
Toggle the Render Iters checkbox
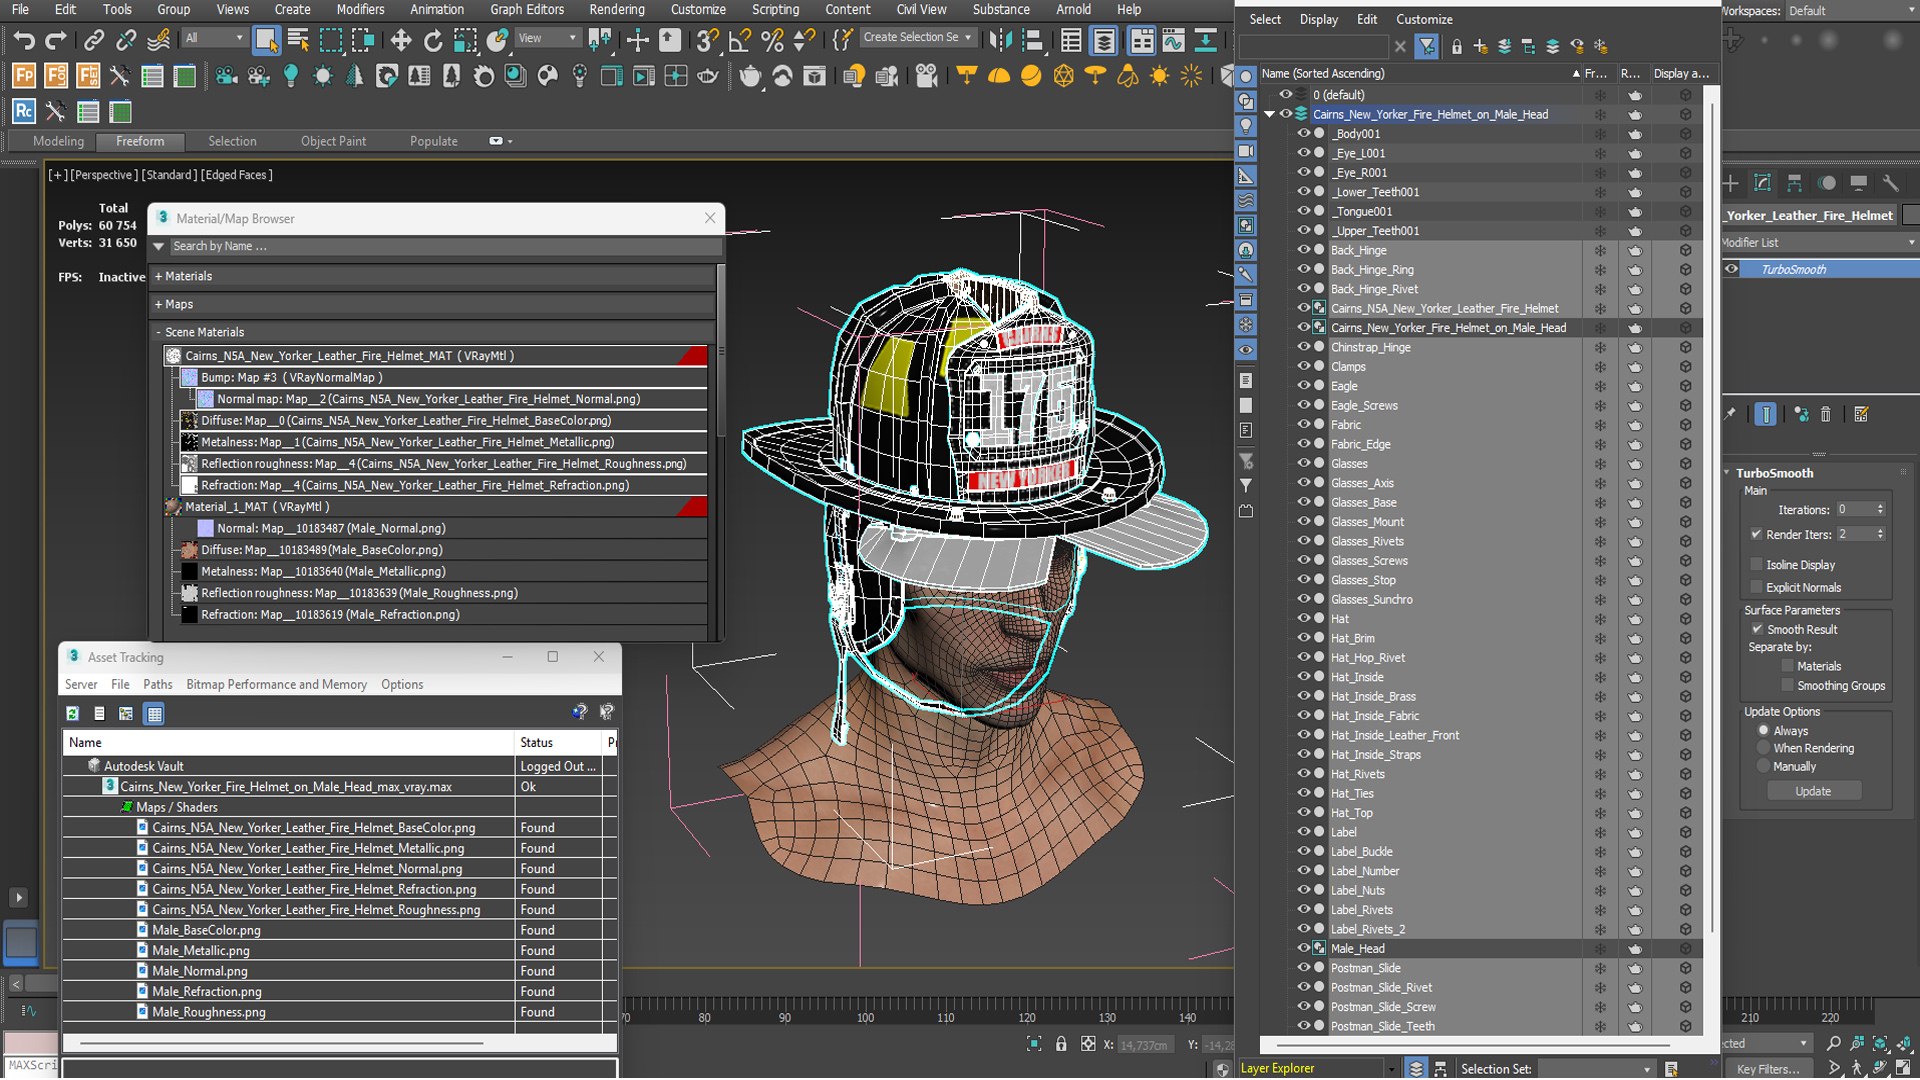tap(1756, 534)
